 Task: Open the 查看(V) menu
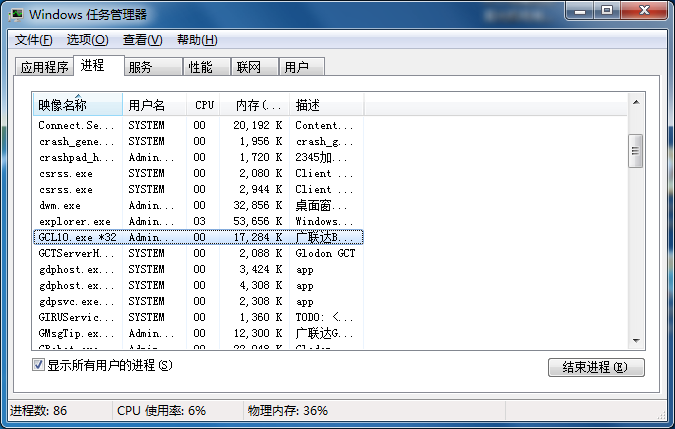(142, 40)
